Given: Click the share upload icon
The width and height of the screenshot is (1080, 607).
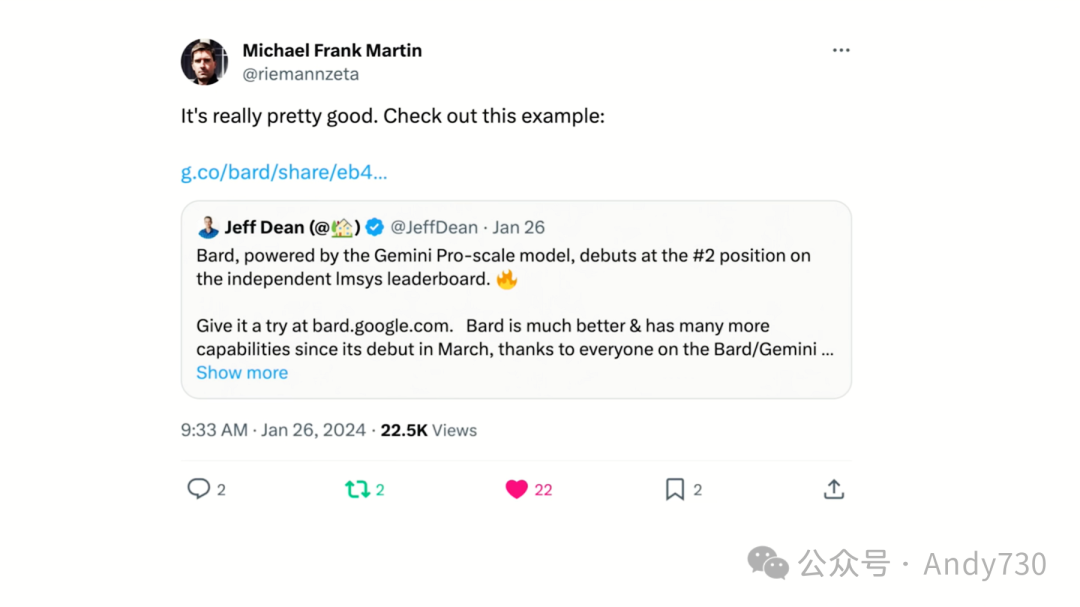Looking at the screenshot, I should (834, 489).
